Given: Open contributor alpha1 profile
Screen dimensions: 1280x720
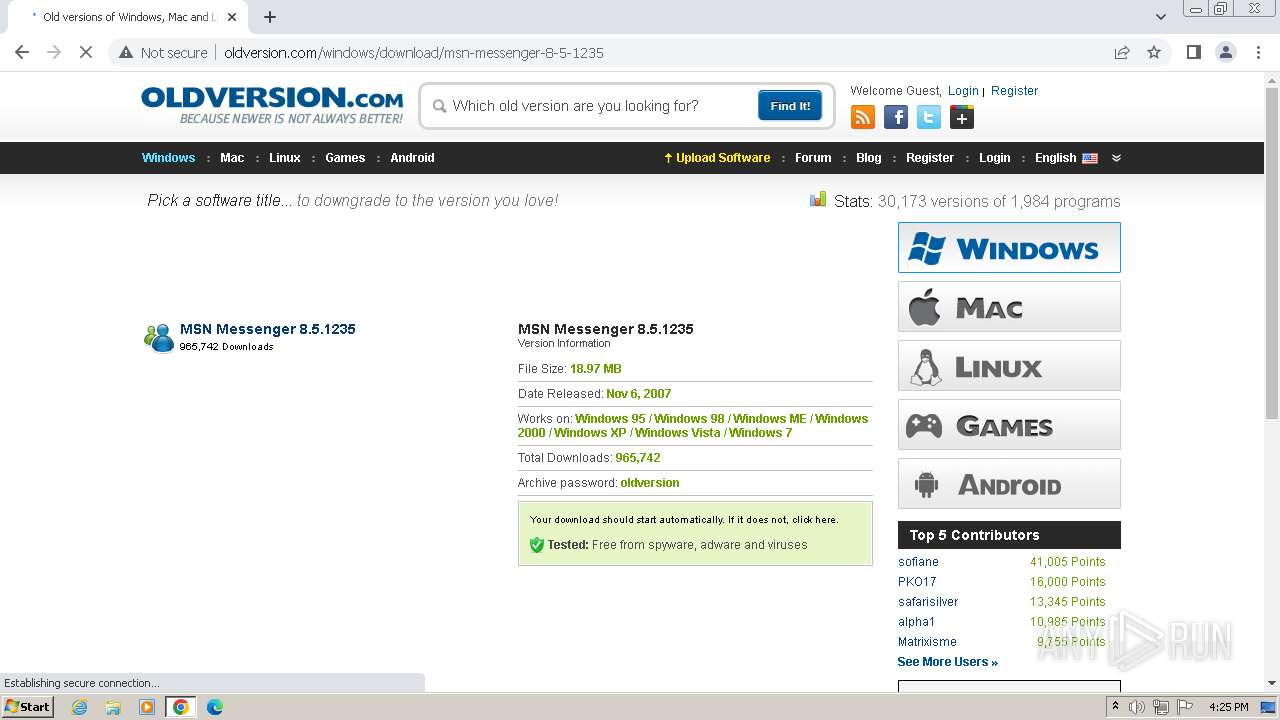Looking at the screenshot, I should click(x=916, y=622).
